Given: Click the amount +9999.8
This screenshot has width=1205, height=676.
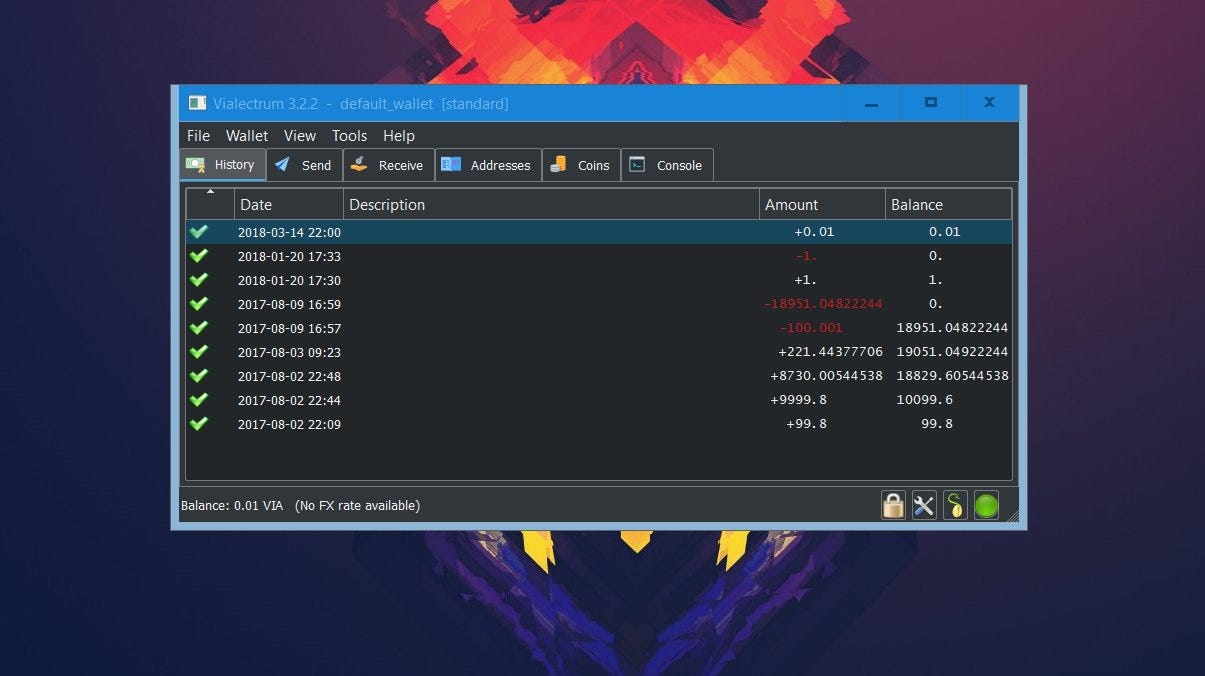Looking at the screenshot, I should [798, 400].
